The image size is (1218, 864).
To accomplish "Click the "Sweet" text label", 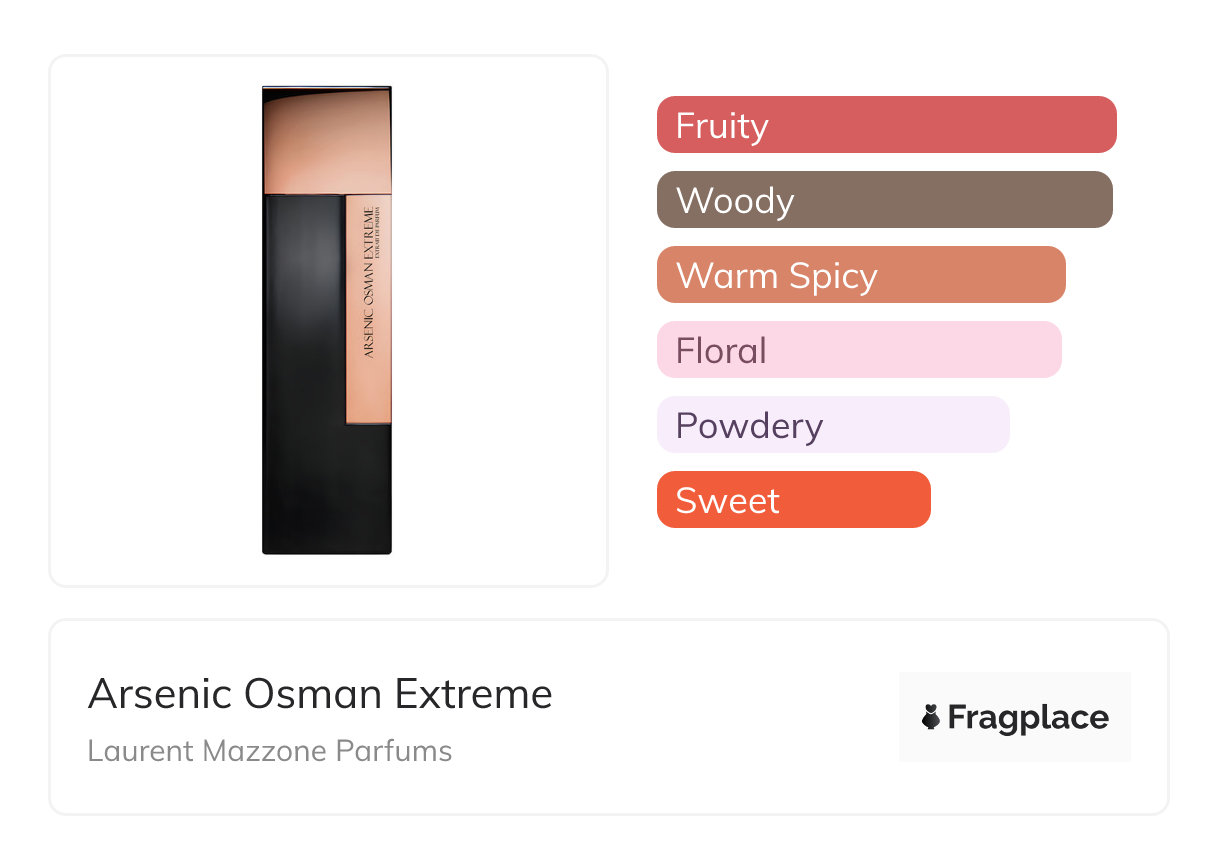I will coord(727,501).
